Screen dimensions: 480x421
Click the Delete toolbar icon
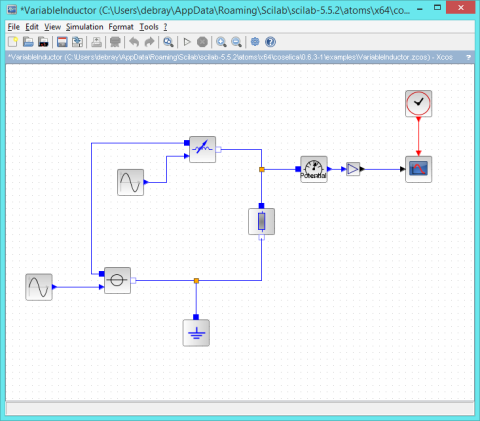coord(115,42)
